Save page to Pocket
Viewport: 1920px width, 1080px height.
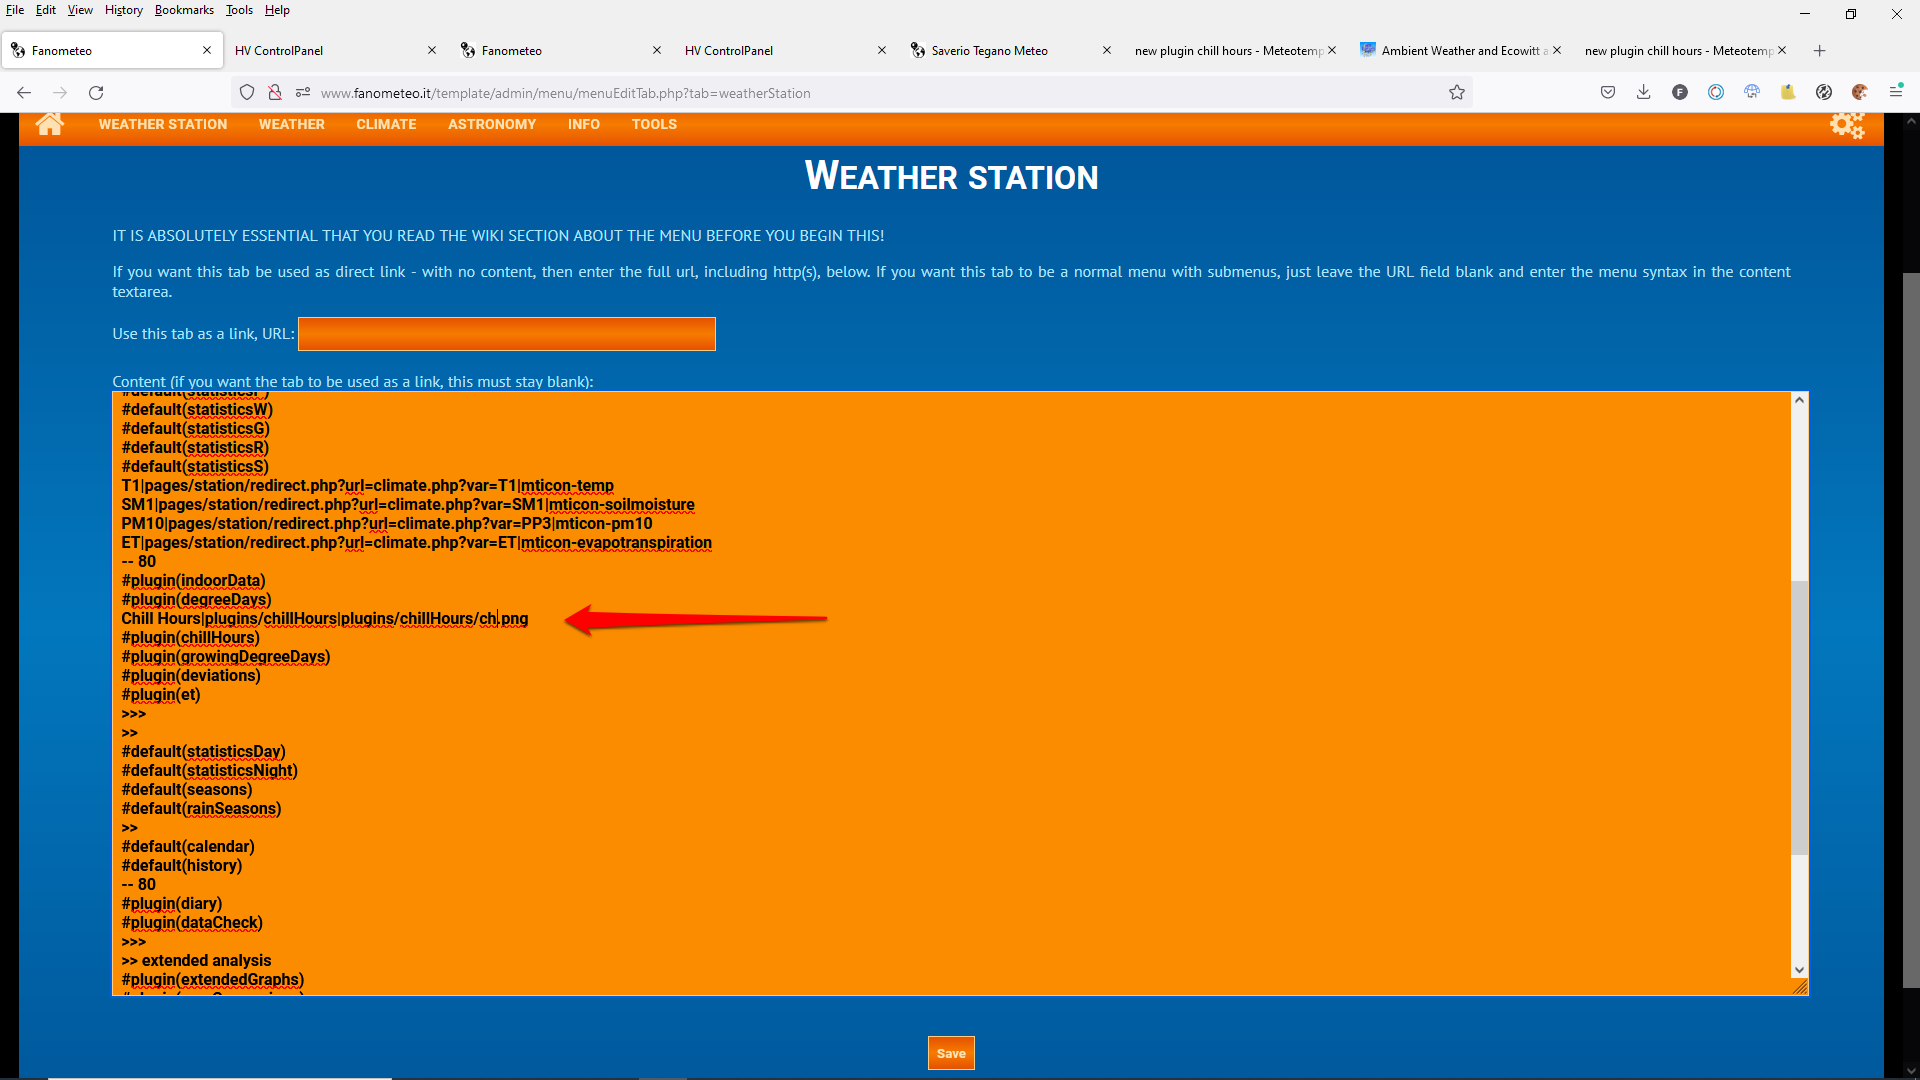coord(1608,93)
